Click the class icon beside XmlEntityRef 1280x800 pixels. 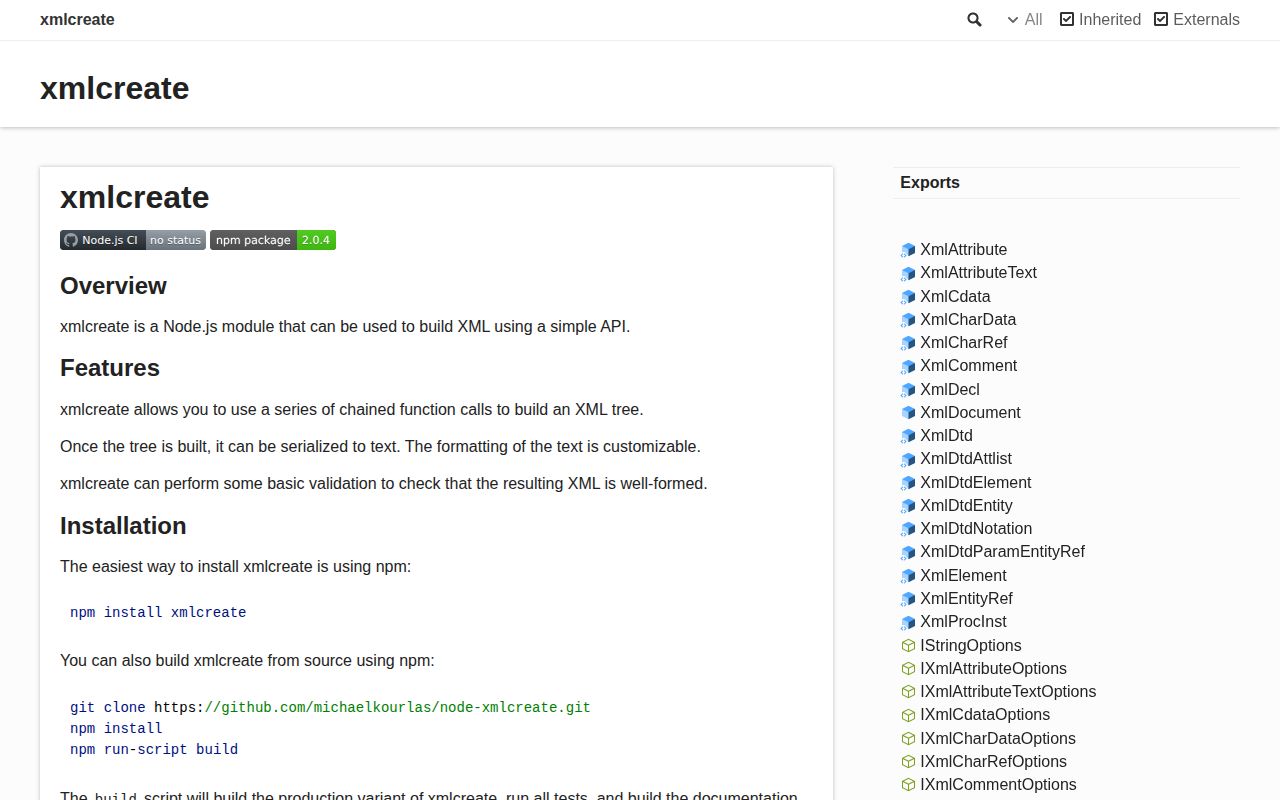click(908, 599)
